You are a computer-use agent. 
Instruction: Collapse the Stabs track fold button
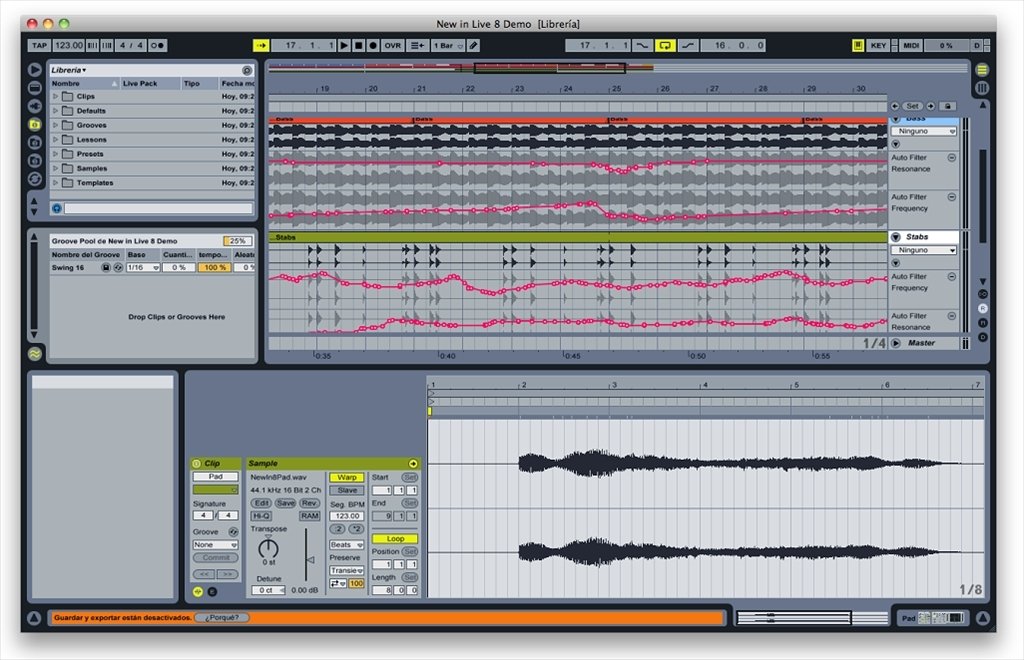pyautogui.click(x=896, y=237)
